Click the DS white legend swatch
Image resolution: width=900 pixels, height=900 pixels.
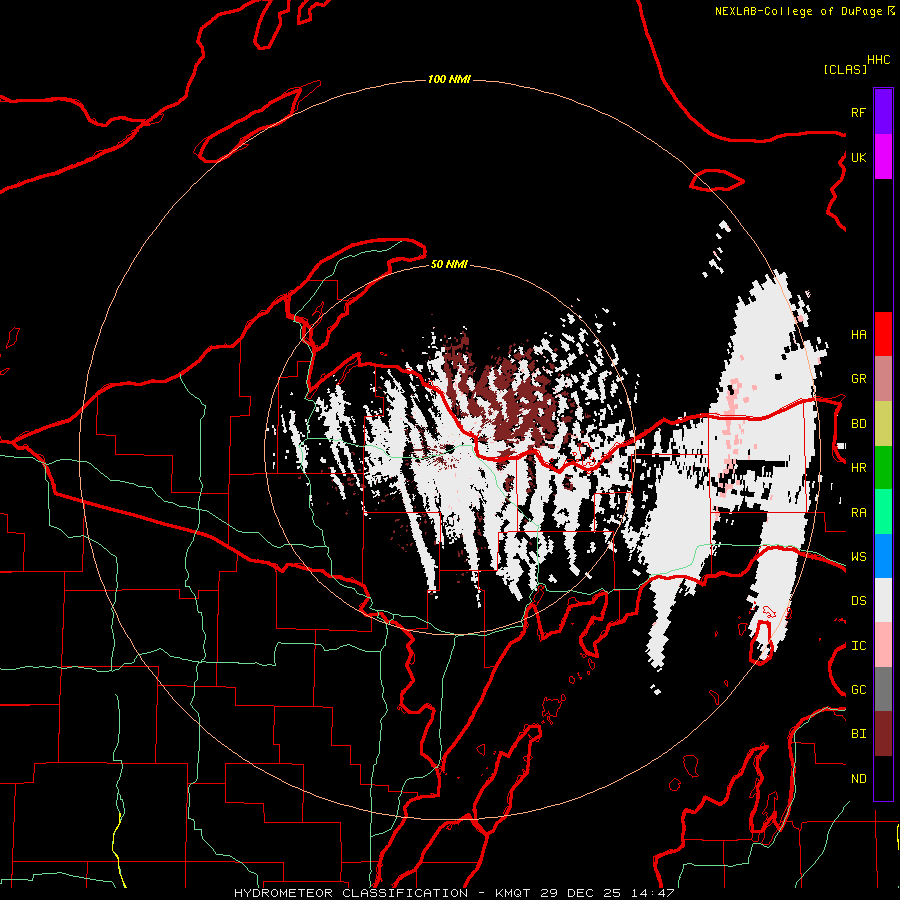click(883, 600)
